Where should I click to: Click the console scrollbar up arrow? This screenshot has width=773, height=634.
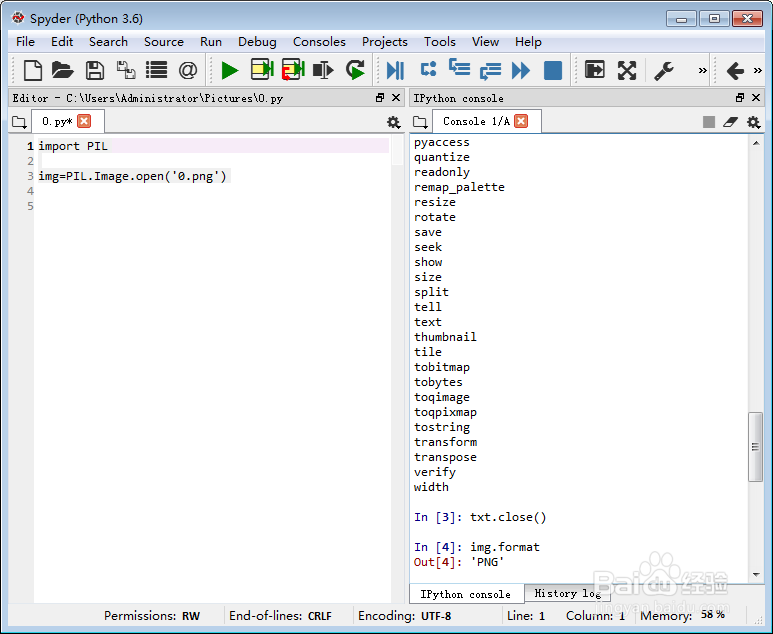pos(756,143)
